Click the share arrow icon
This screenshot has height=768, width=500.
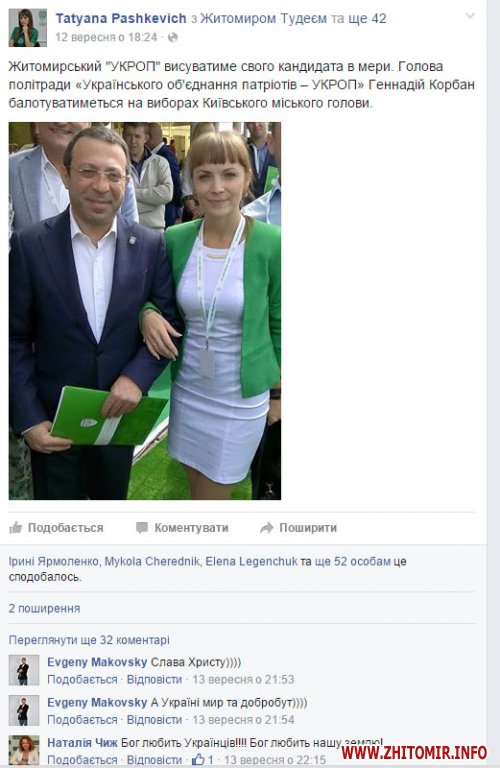pyautogui.click(x=266, y=528)
